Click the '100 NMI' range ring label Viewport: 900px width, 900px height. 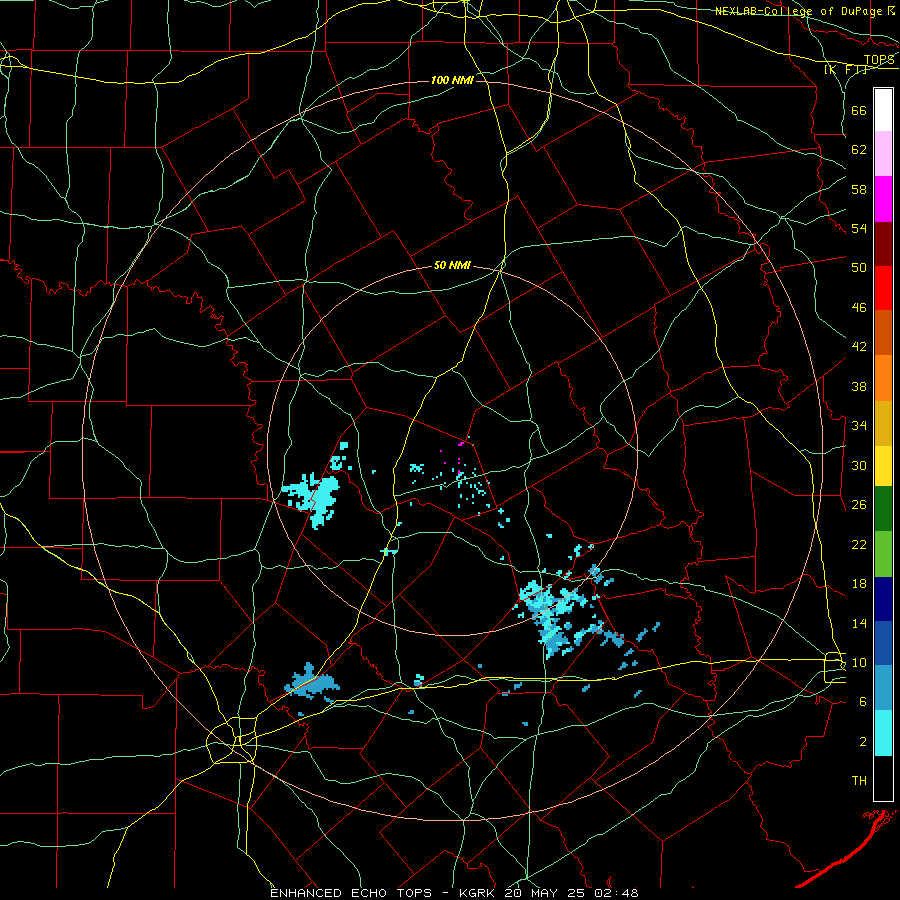[452, 80]
